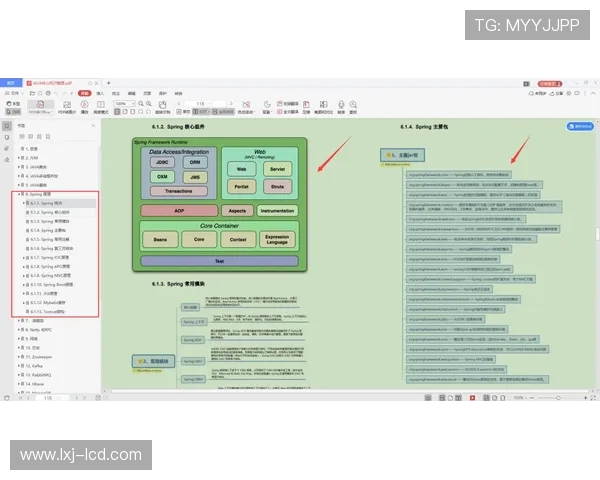
Task: Open the File menu dropdown
Action: coord(14,93)
